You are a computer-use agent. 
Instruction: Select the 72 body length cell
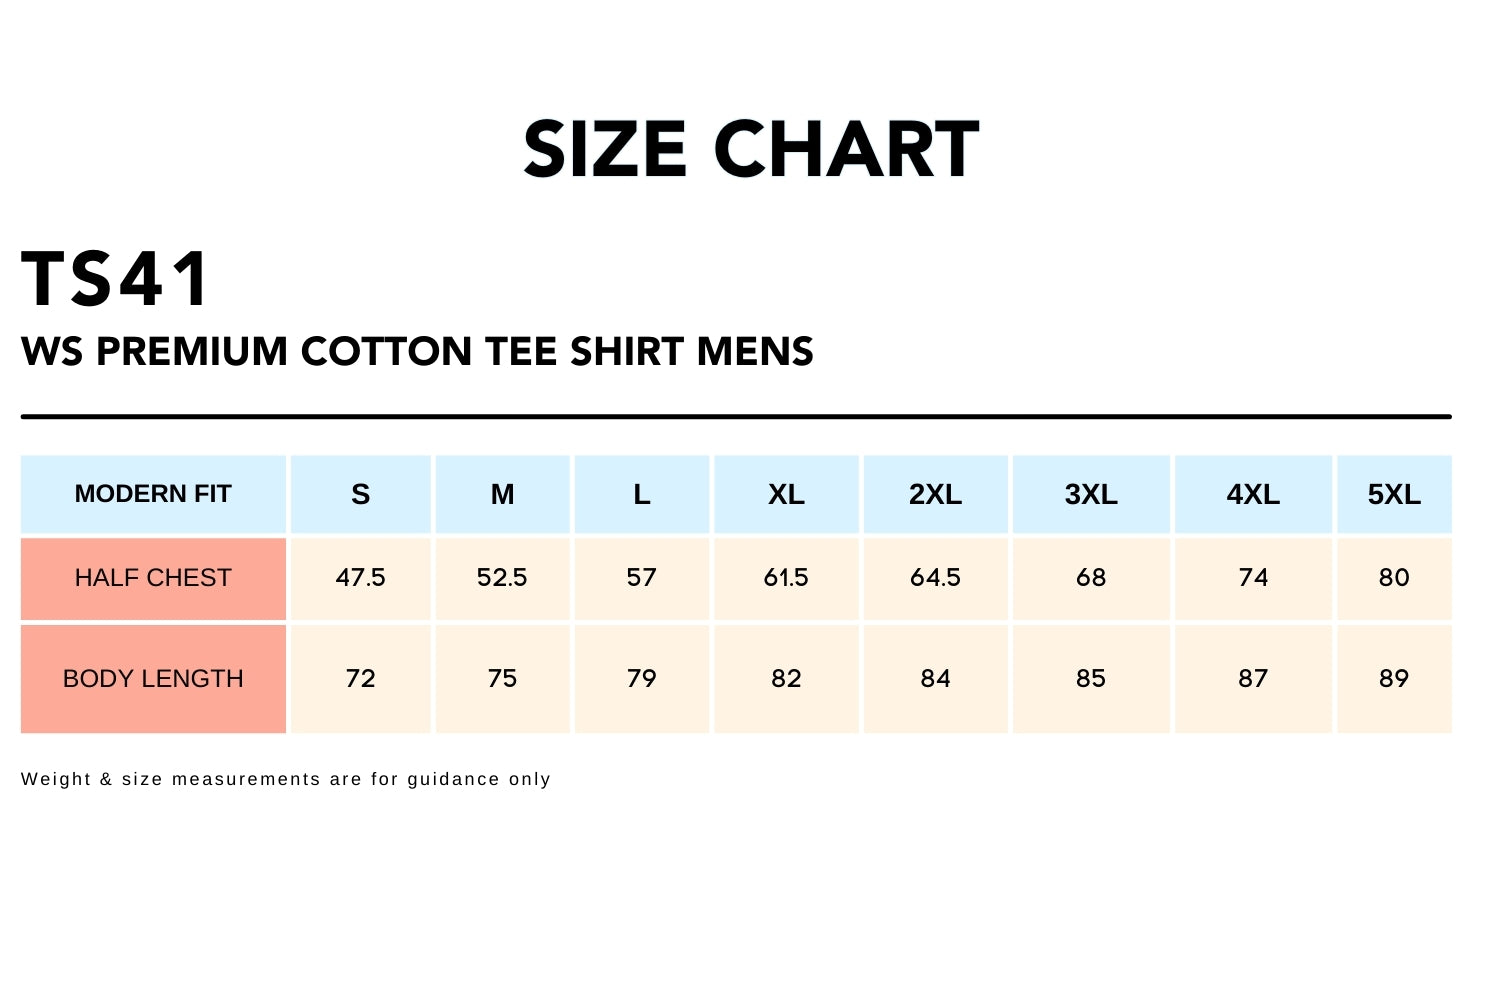tap(361, 679)
